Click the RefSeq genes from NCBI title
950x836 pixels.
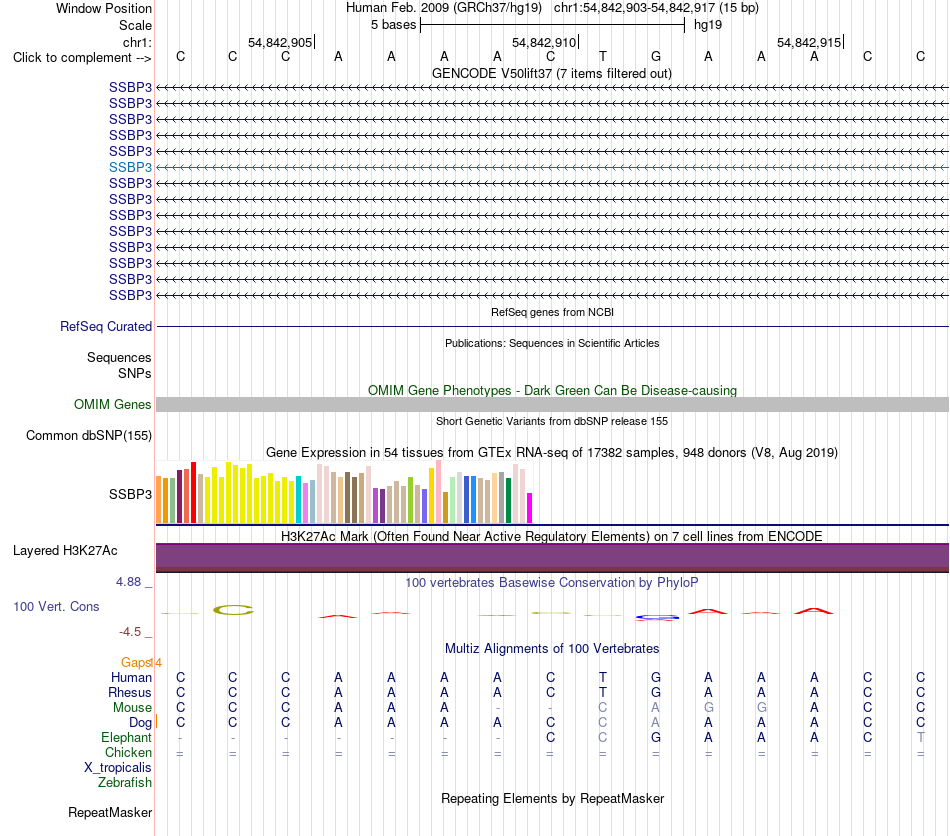pos(552,312)
